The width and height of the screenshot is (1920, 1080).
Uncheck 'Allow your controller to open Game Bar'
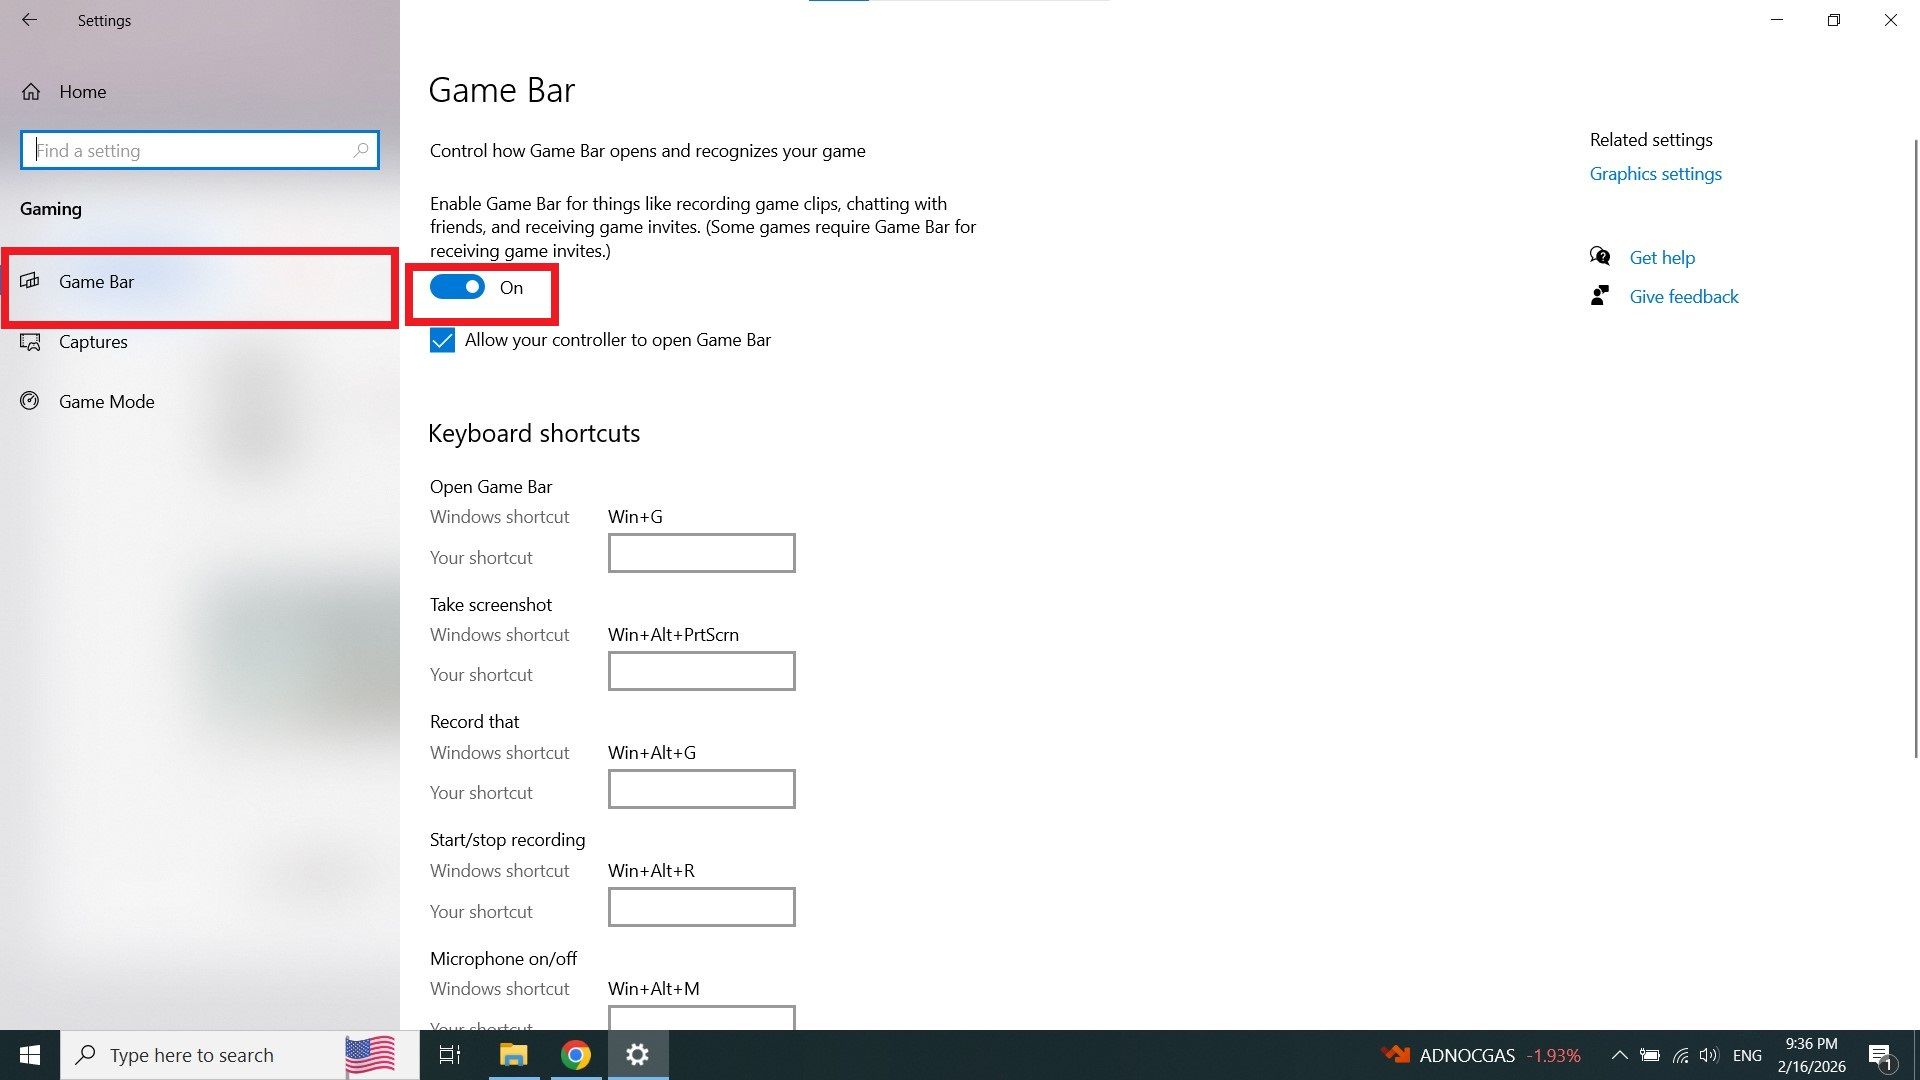[442, 340]
